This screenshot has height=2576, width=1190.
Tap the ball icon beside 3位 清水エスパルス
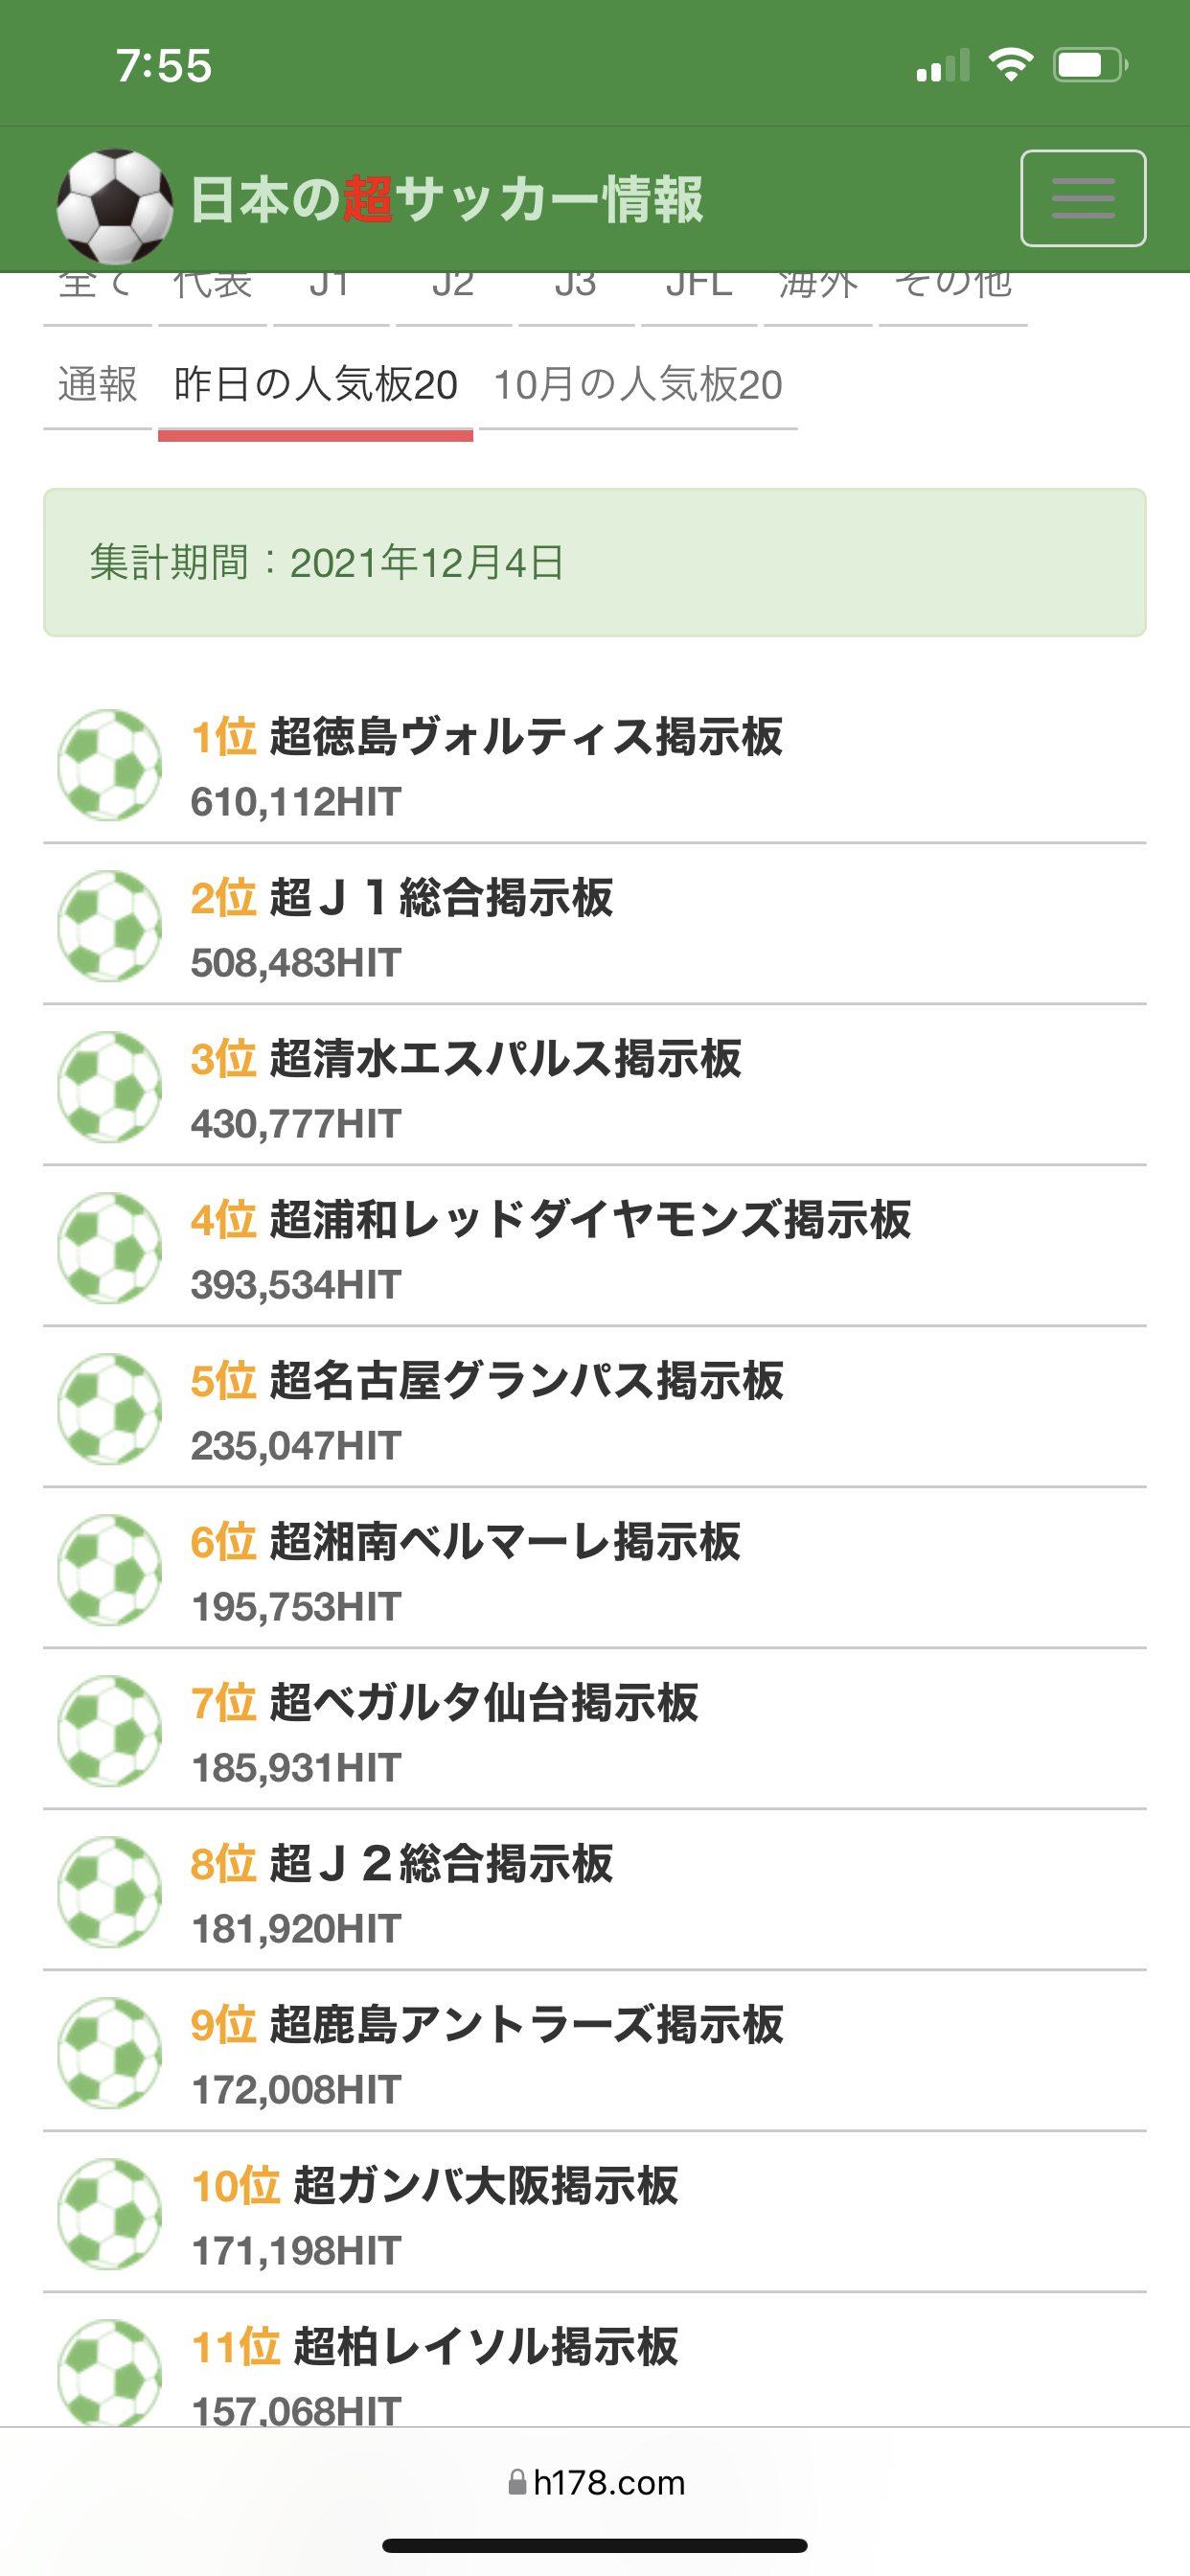click(110, 1087)
